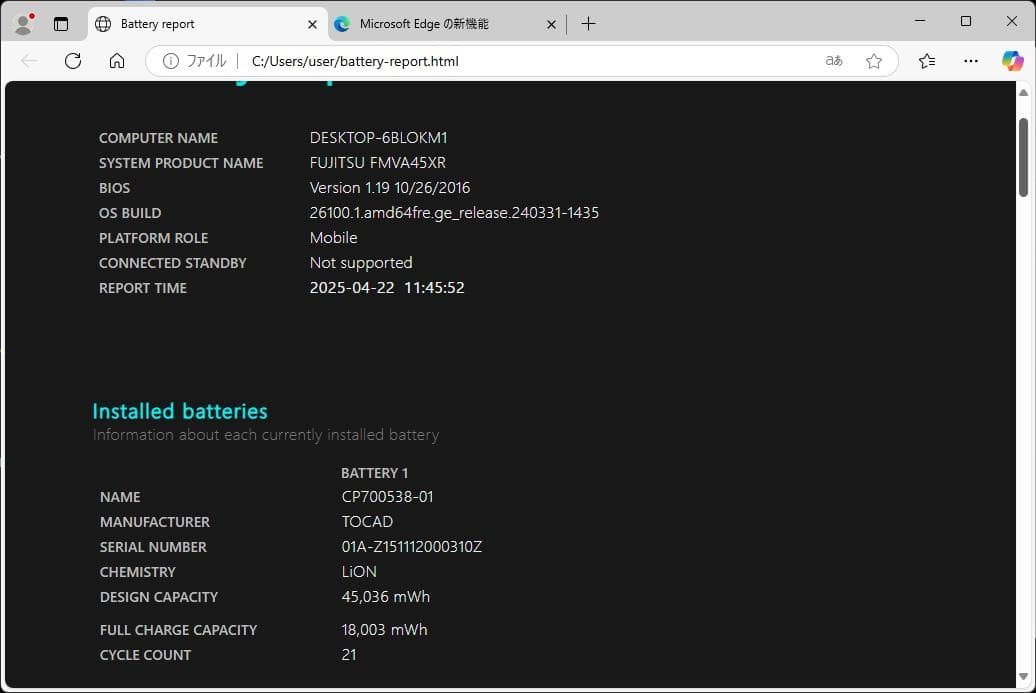Open a new tab with the plus button

pyautogui.click(x=588, y=23)
